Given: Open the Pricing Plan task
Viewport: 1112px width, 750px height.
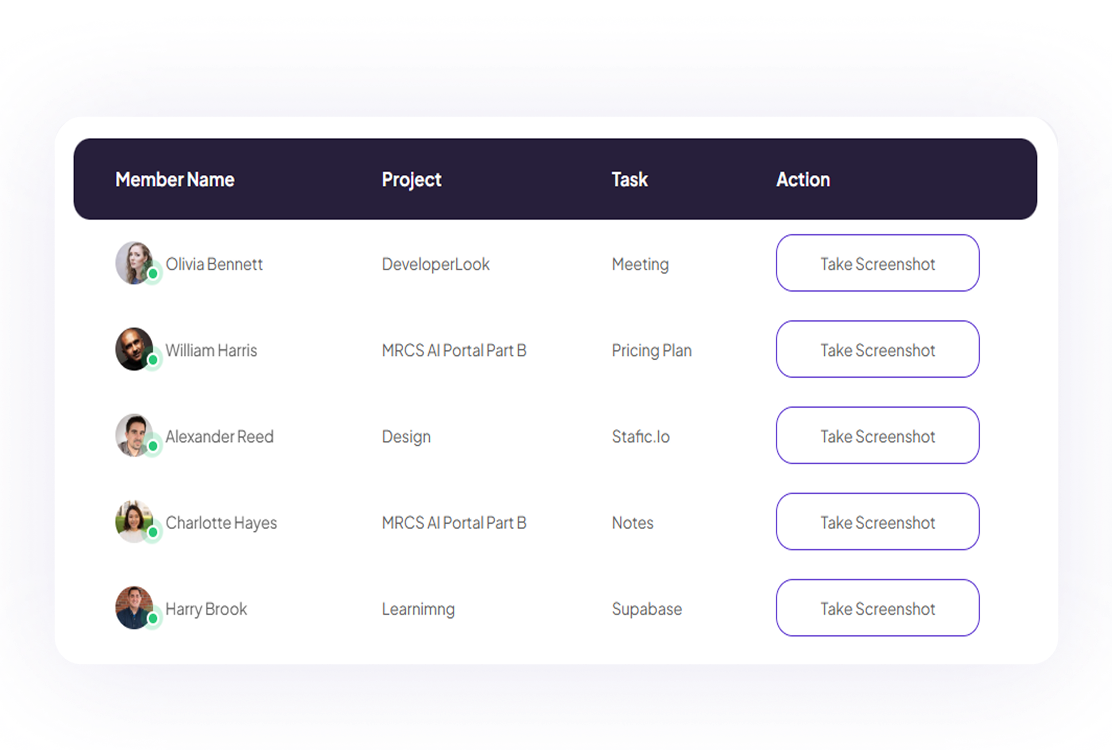Looking at the screenshot, I should pyautogui.click(x=651, y=351).
